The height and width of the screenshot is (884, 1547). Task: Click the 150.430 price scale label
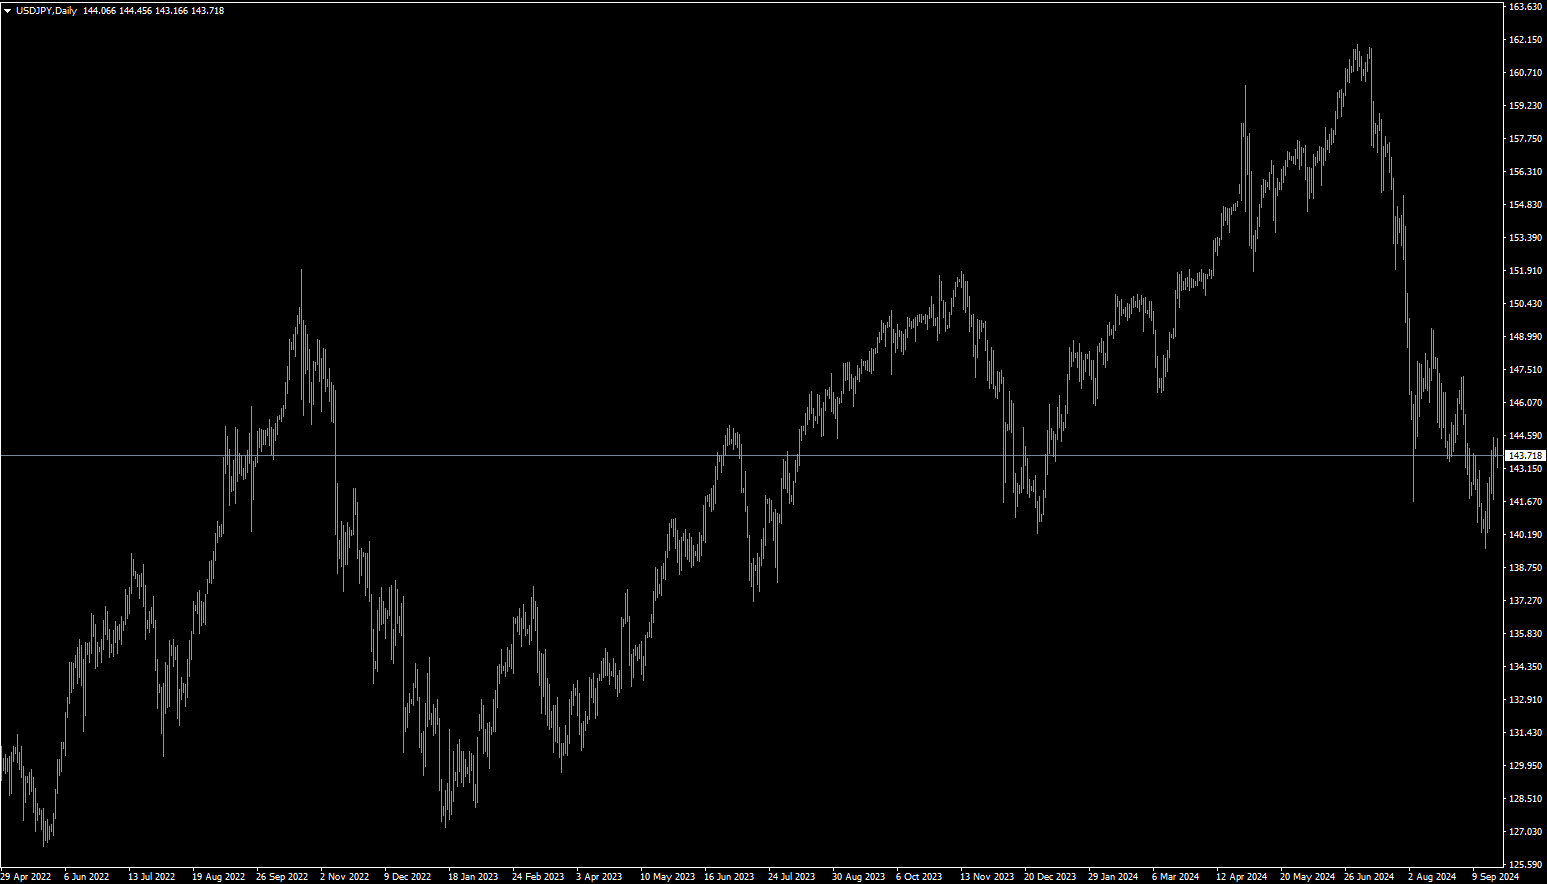pyautogui.click(x=1524, y=304)
